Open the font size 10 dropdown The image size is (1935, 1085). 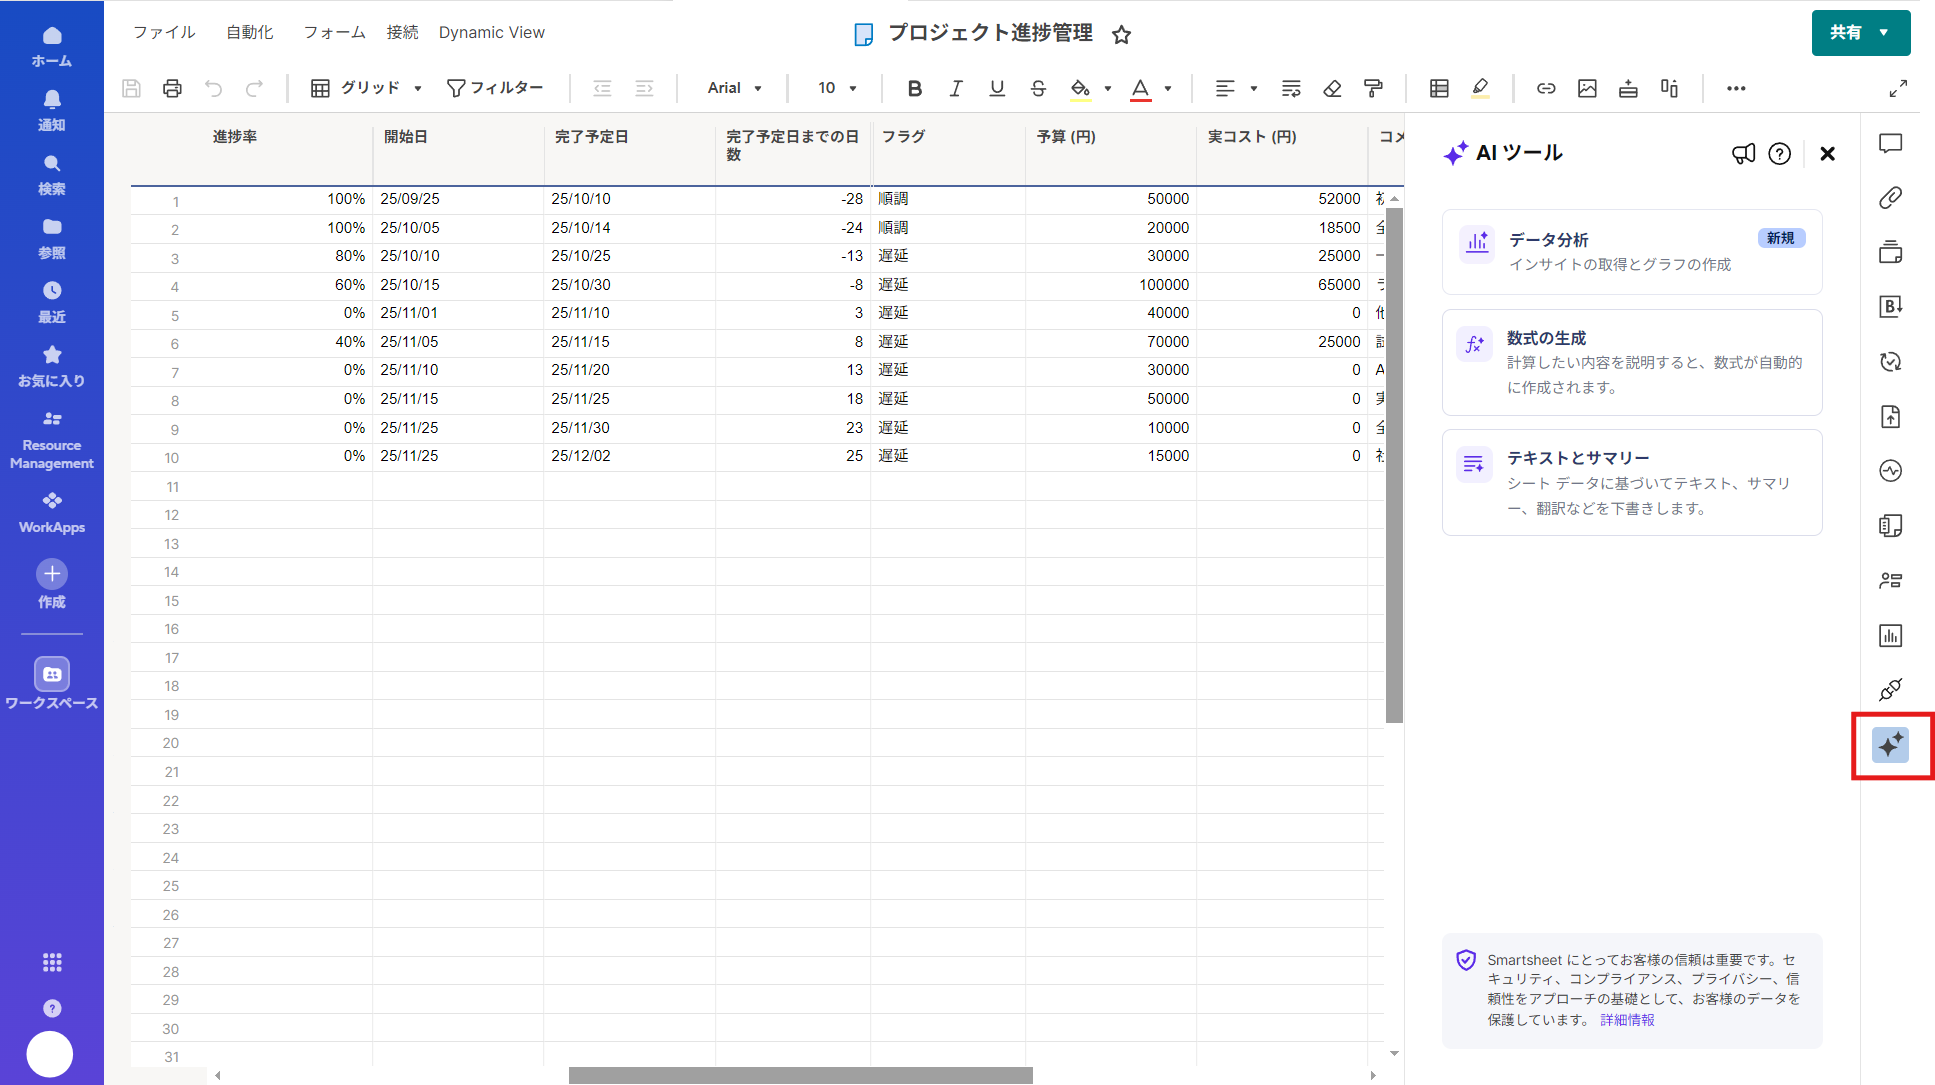(837, 88)
